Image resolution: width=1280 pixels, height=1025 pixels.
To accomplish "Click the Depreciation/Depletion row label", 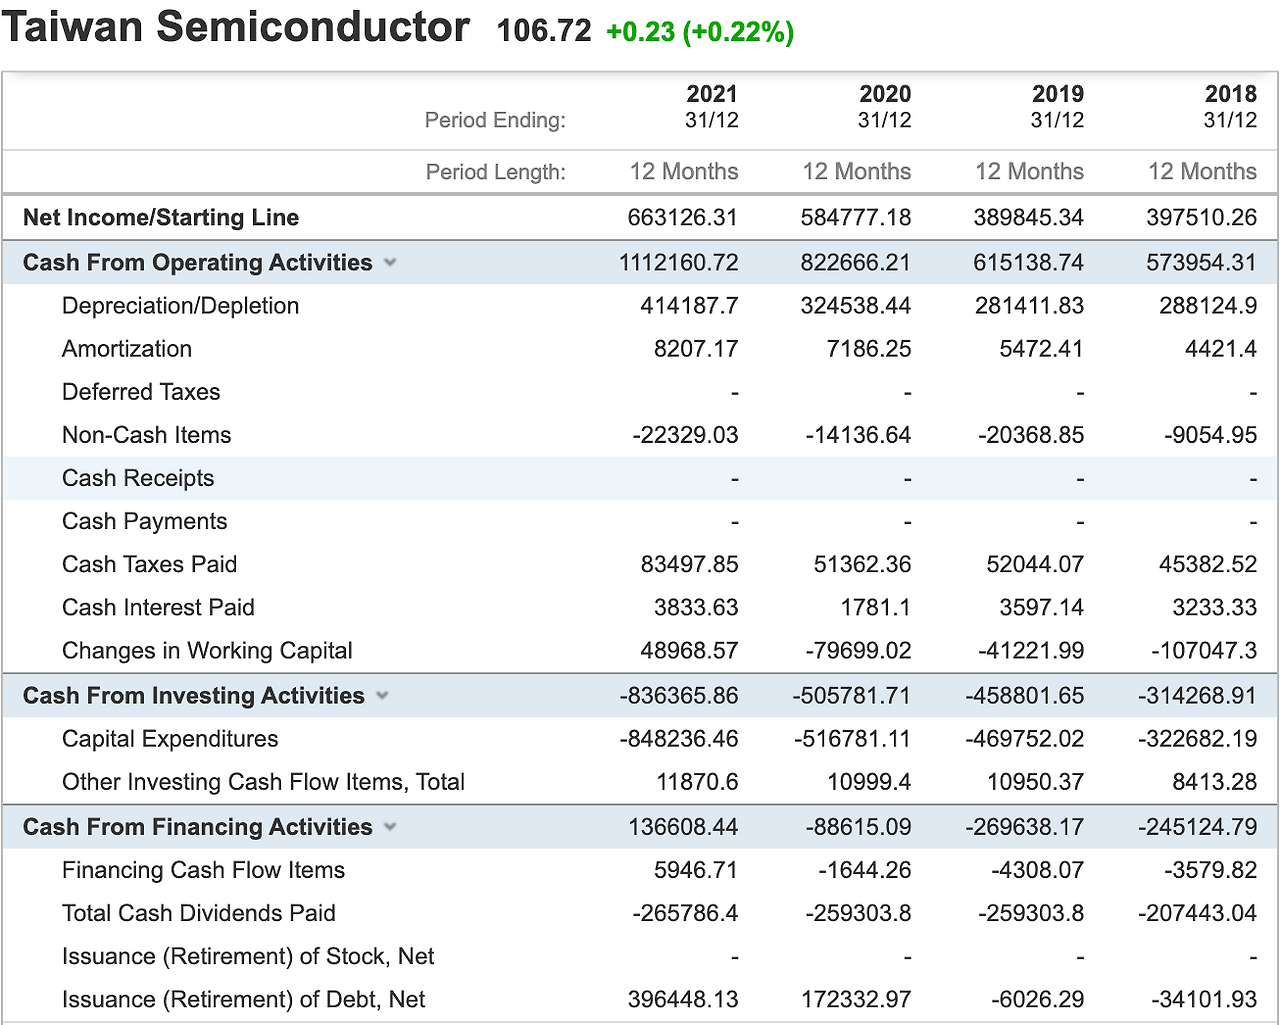I will 181,306.
